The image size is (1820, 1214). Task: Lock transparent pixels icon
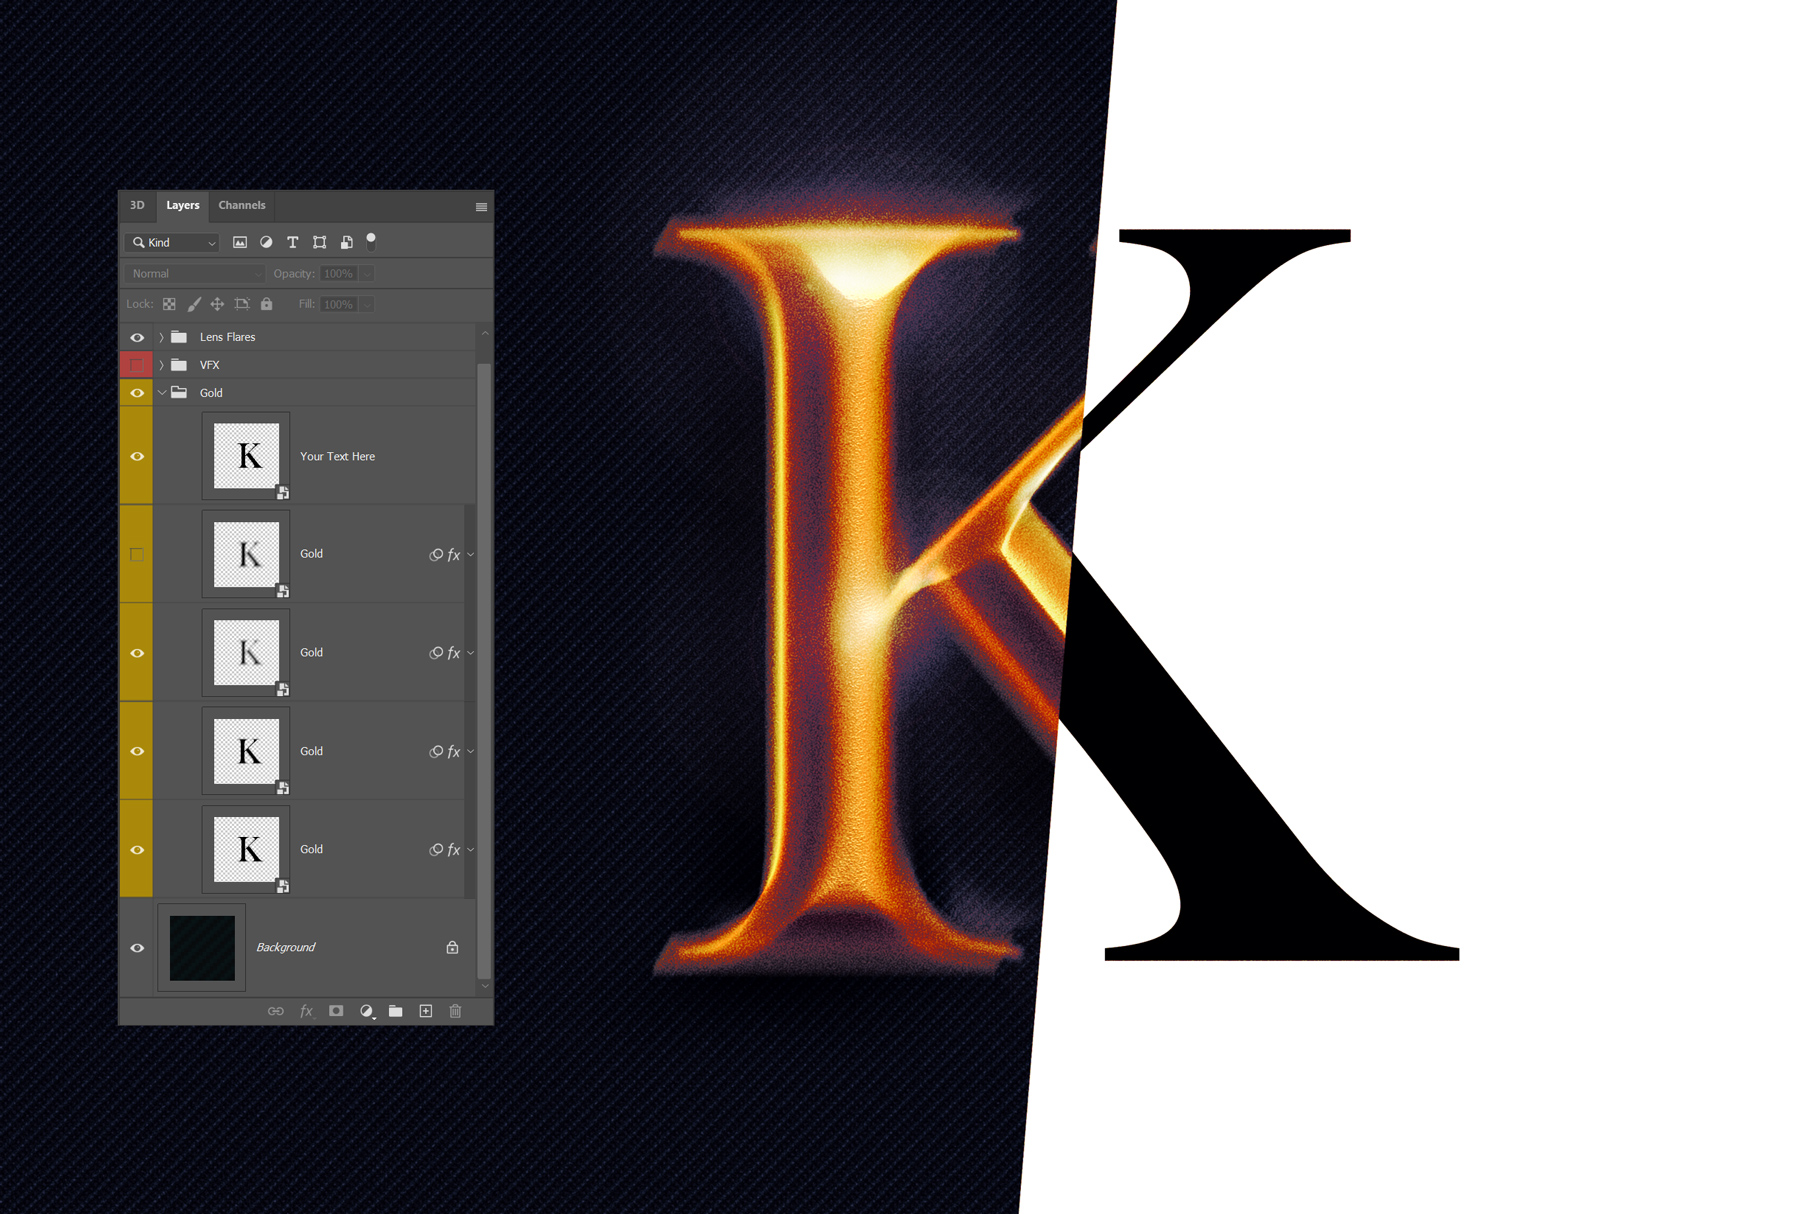[x=169, y=304]
